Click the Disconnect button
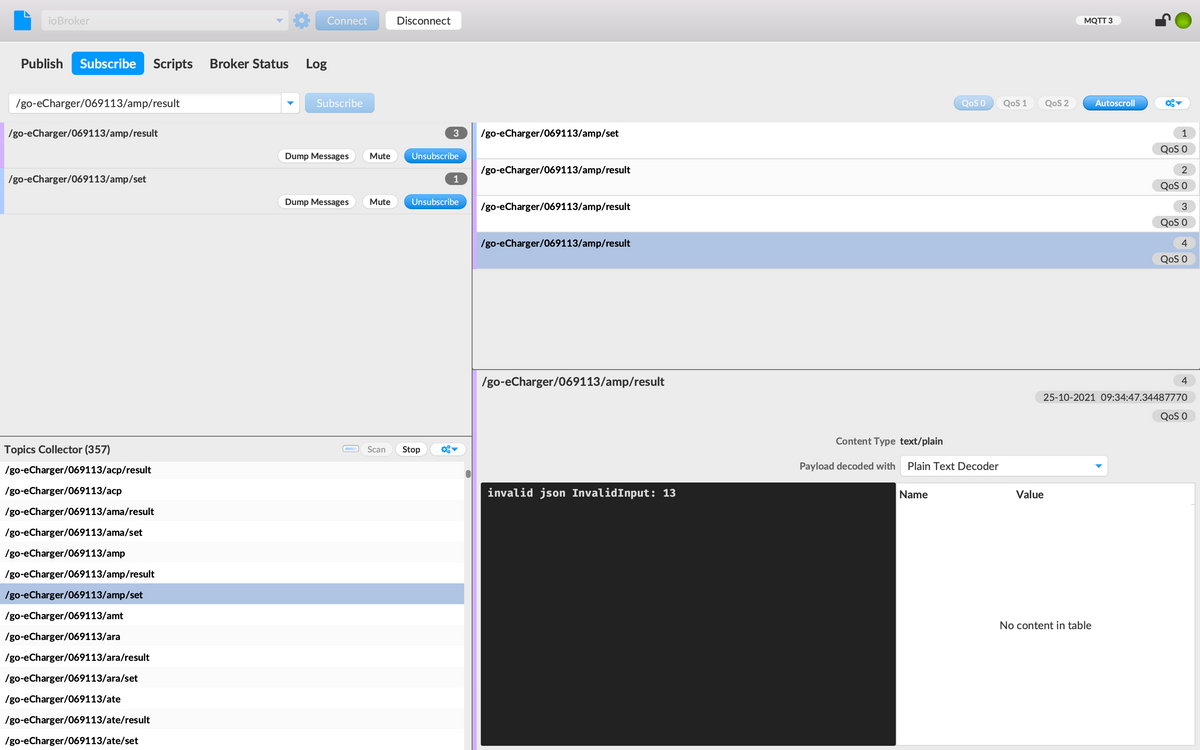This screenshot has width=1200, height=750. (x=423, y=20)
